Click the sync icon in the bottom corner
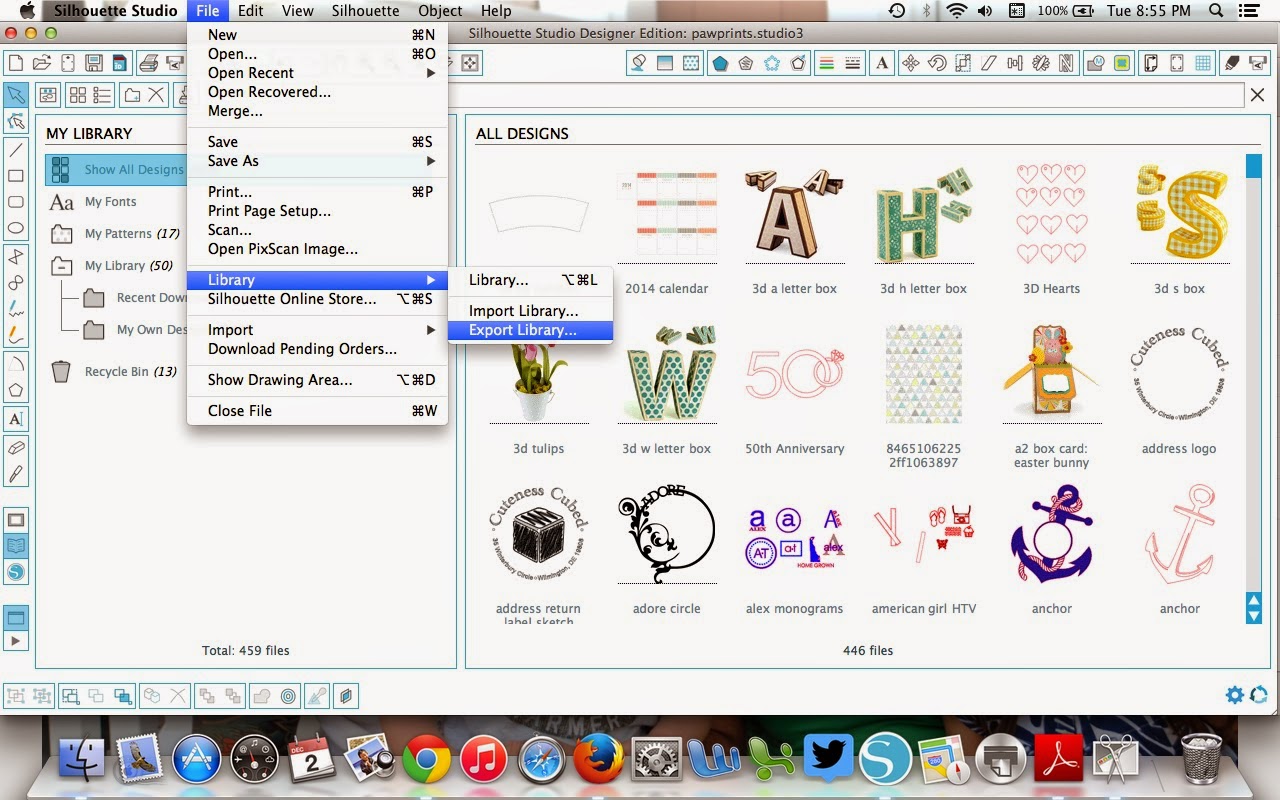Viewport: 1280px width, 800px height. [1258, 694]
